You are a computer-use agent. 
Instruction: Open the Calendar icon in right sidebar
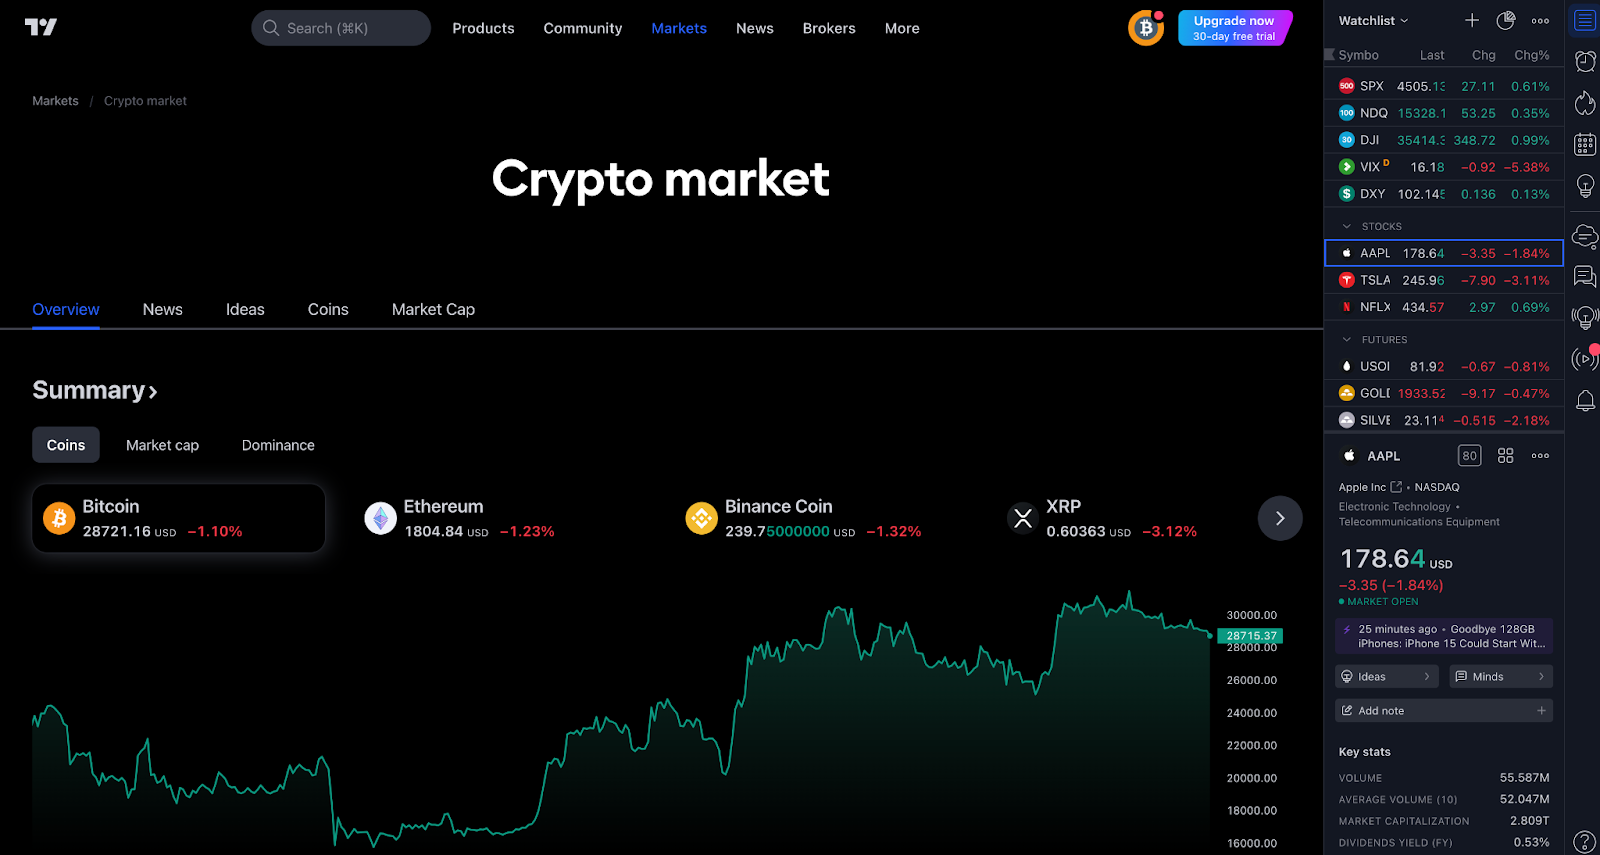(x=1585, y=144)
